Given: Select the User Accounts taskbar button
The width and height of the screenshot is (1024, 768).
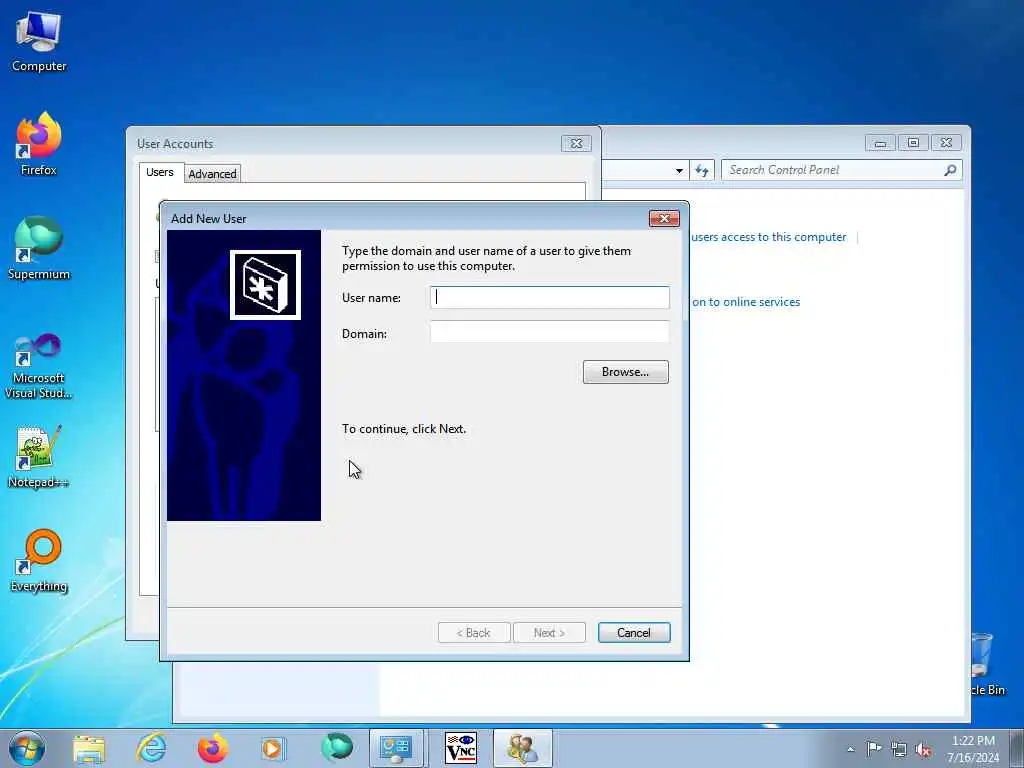Looking at the screenshot, I should click(x=522, y=748).
